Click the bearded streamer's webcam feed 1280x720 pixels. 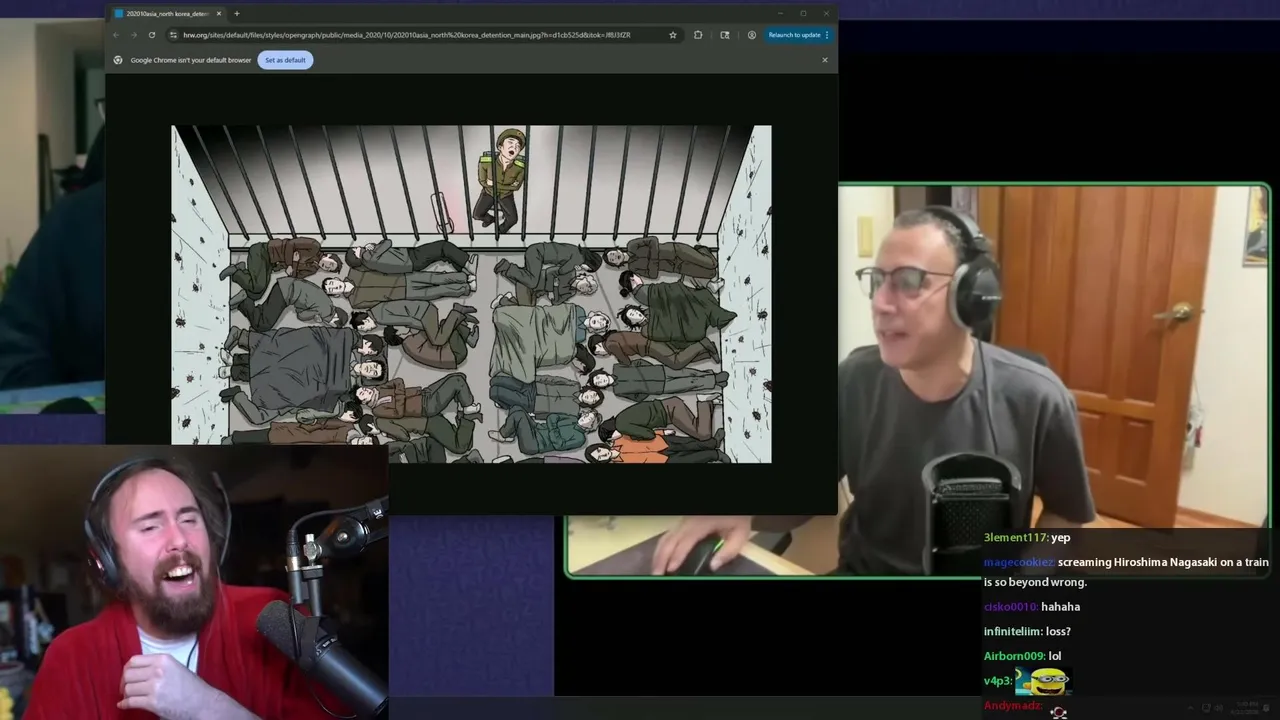click(194, 582)
